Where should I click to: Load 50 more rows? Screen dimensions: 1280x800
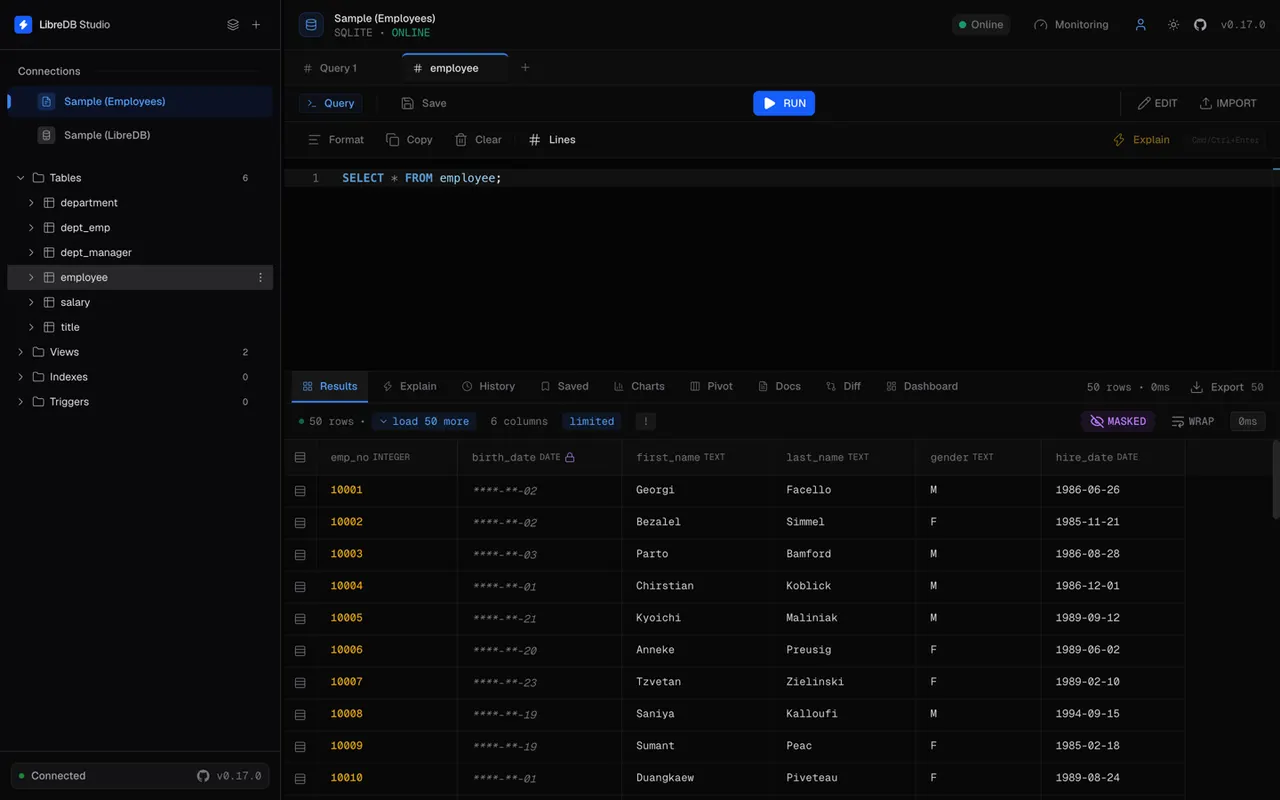coord(424,422)
